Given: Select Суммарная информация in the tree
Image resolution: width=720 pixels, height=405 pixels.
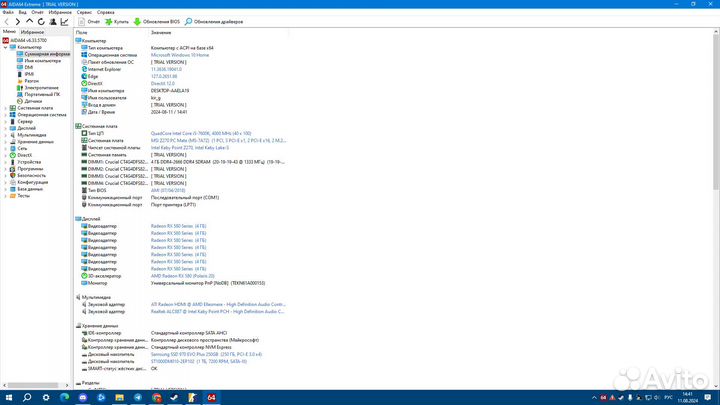Looking at the screenshot, I should click(43, 54).
